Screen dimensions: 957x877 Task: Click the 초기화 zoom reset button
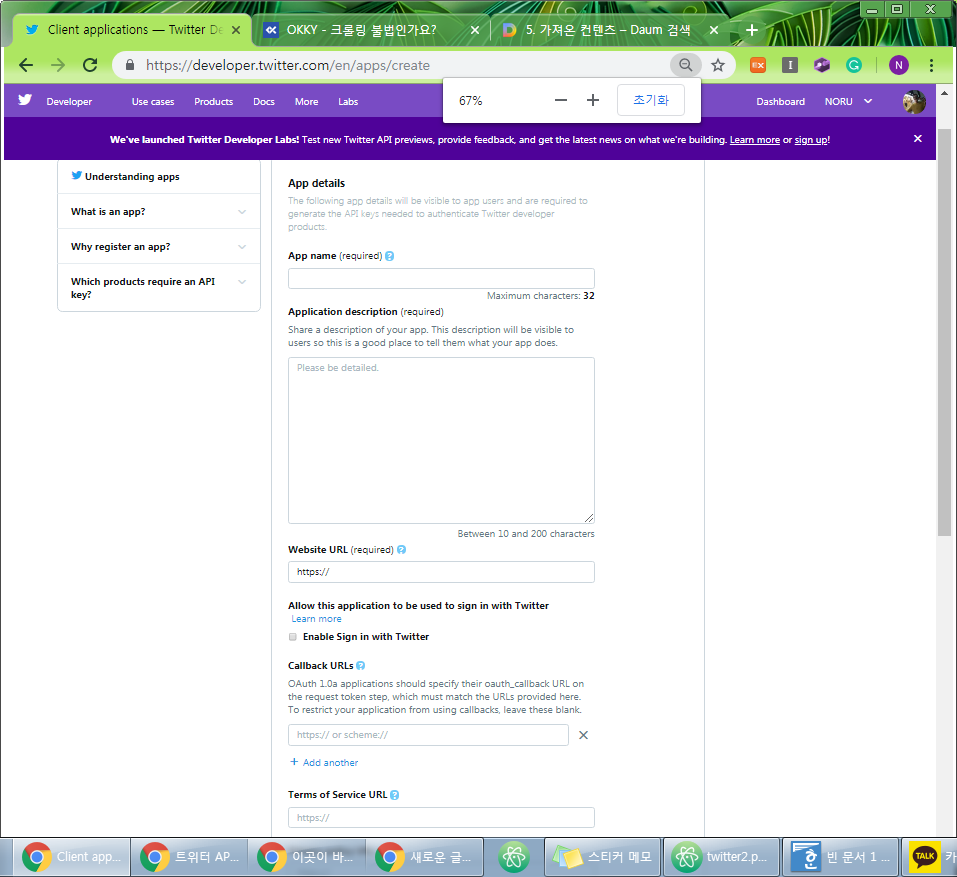(651, 100)
